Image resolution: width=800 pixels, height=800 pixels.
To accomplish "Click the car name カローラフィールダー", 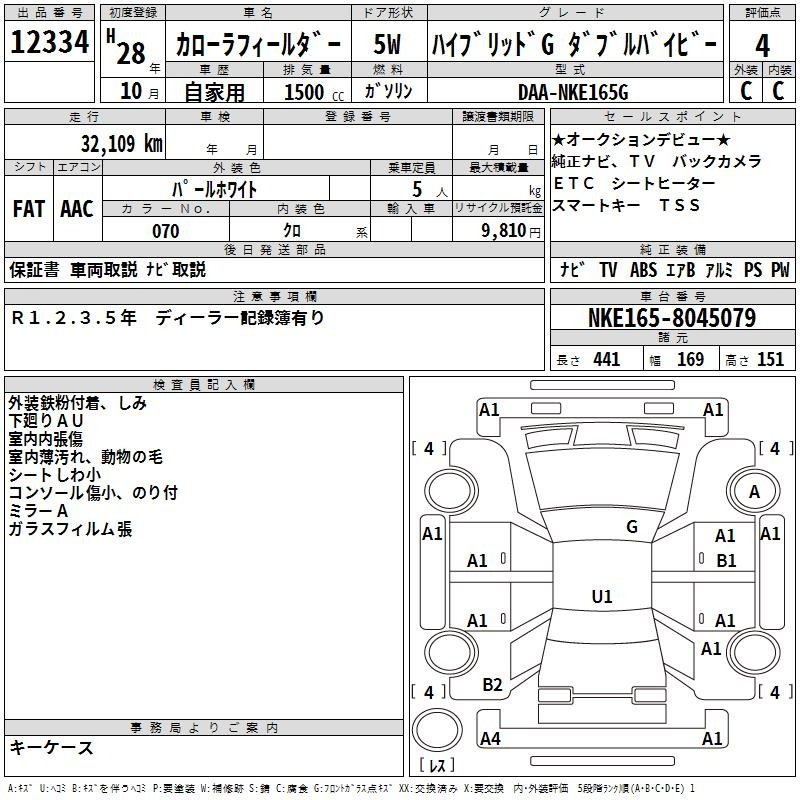I will [257, 46].
